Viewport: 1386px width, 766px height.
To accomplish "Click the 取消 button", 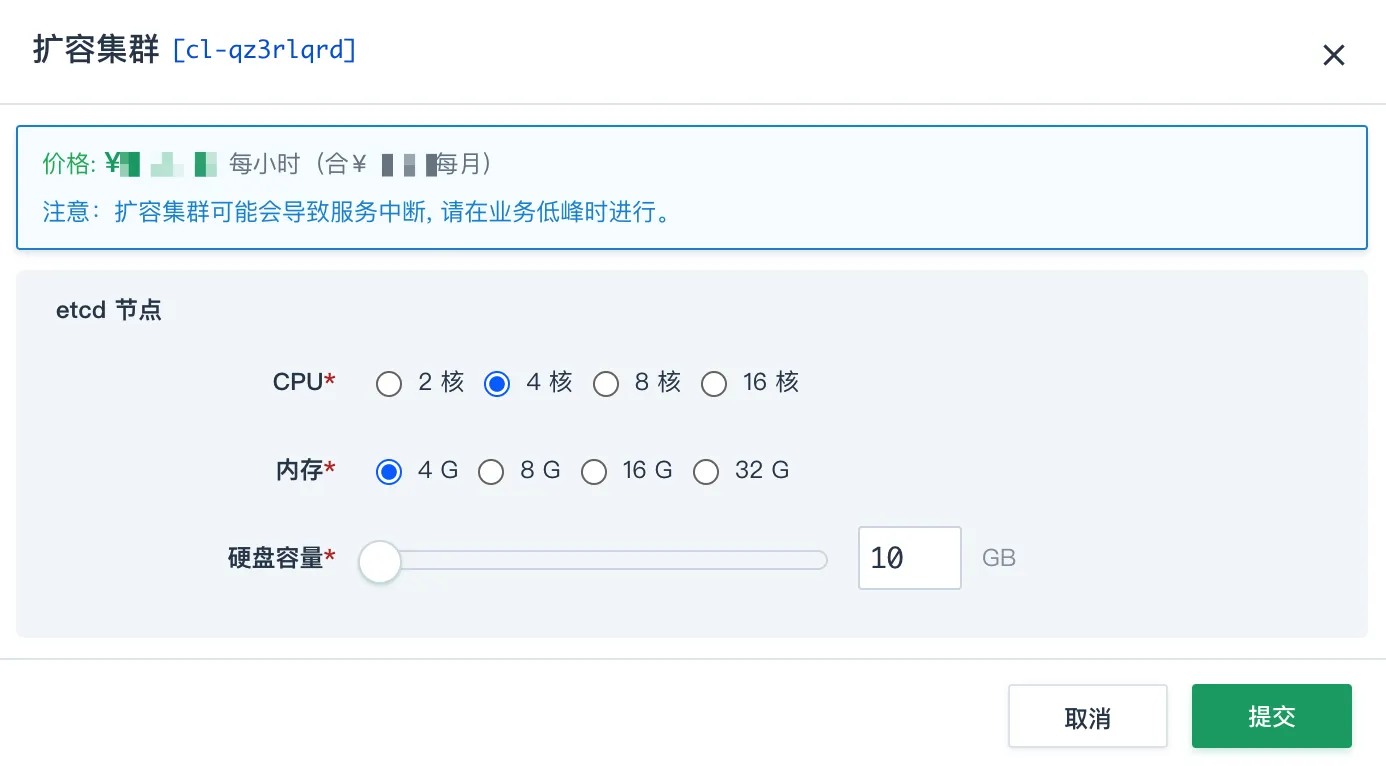I will point(1088,716).
